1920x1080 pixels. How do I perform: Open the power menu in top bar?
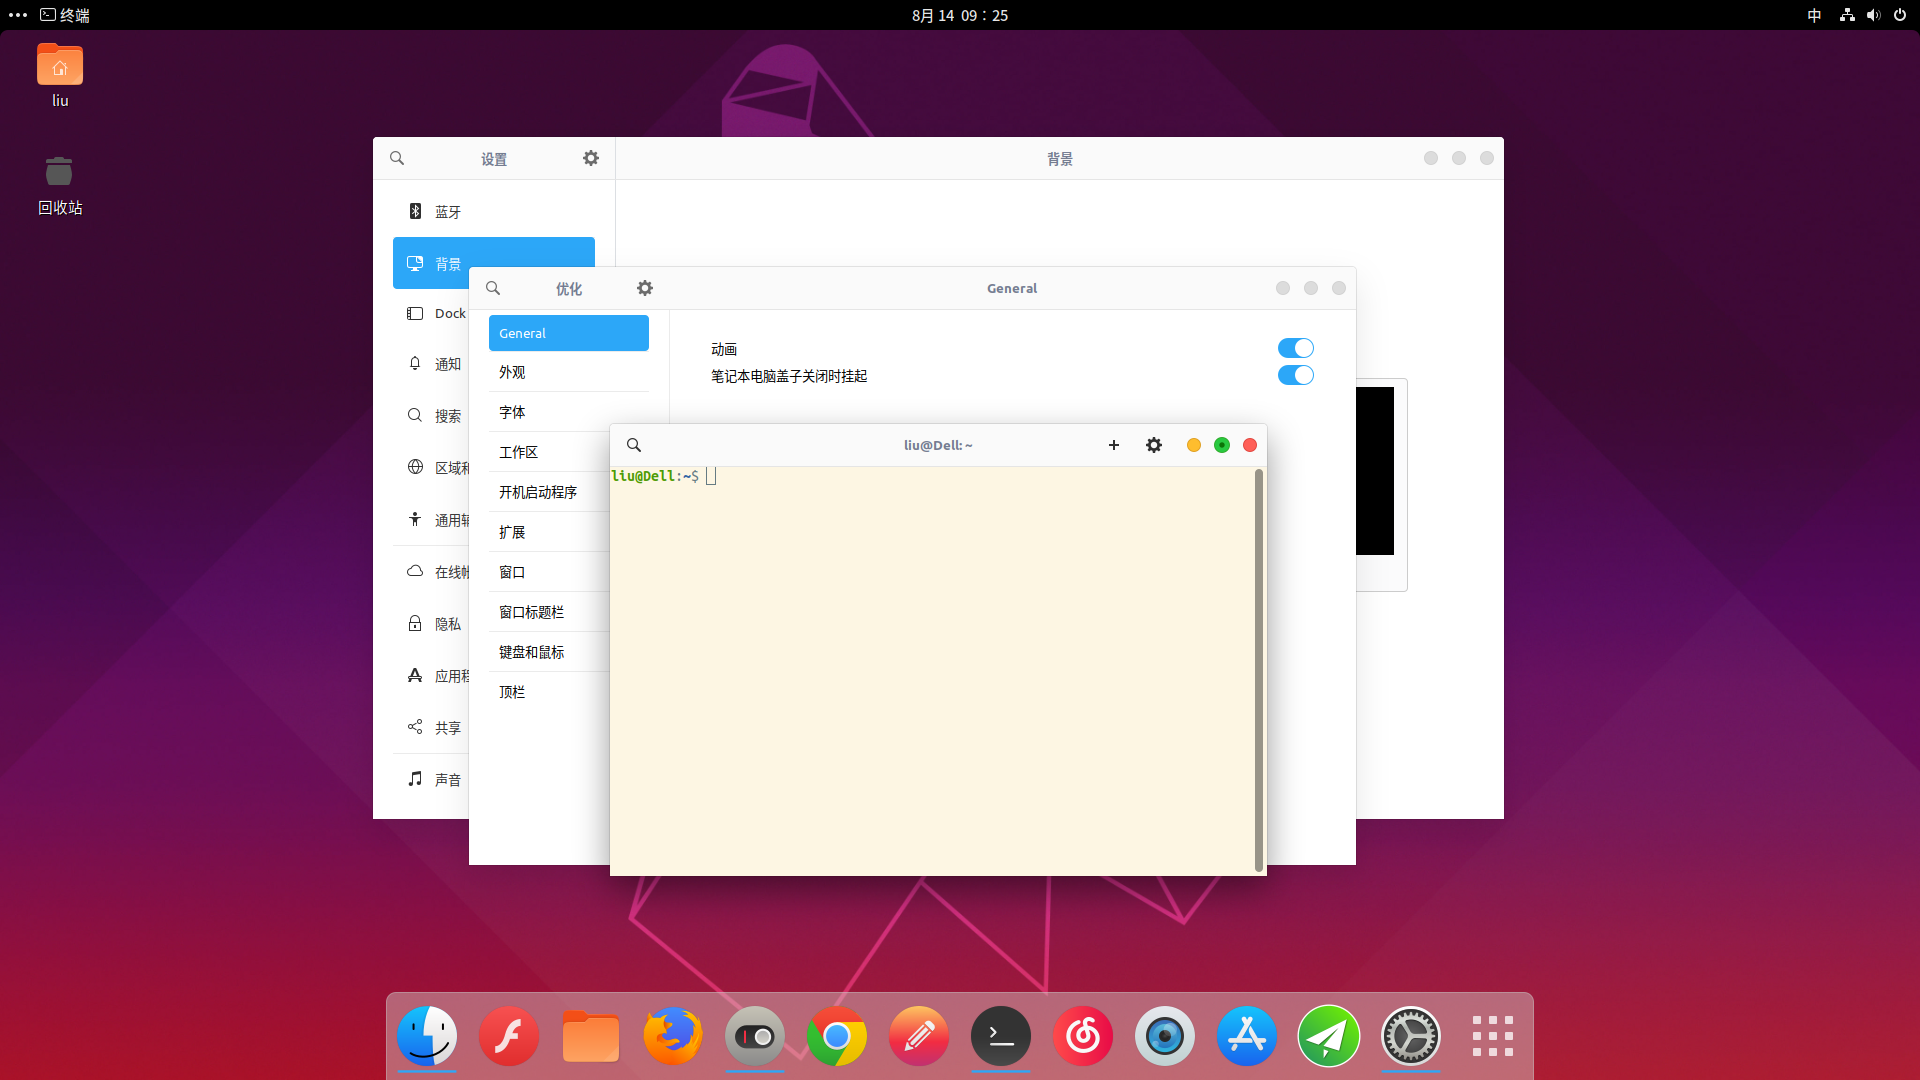[1900, 15]
